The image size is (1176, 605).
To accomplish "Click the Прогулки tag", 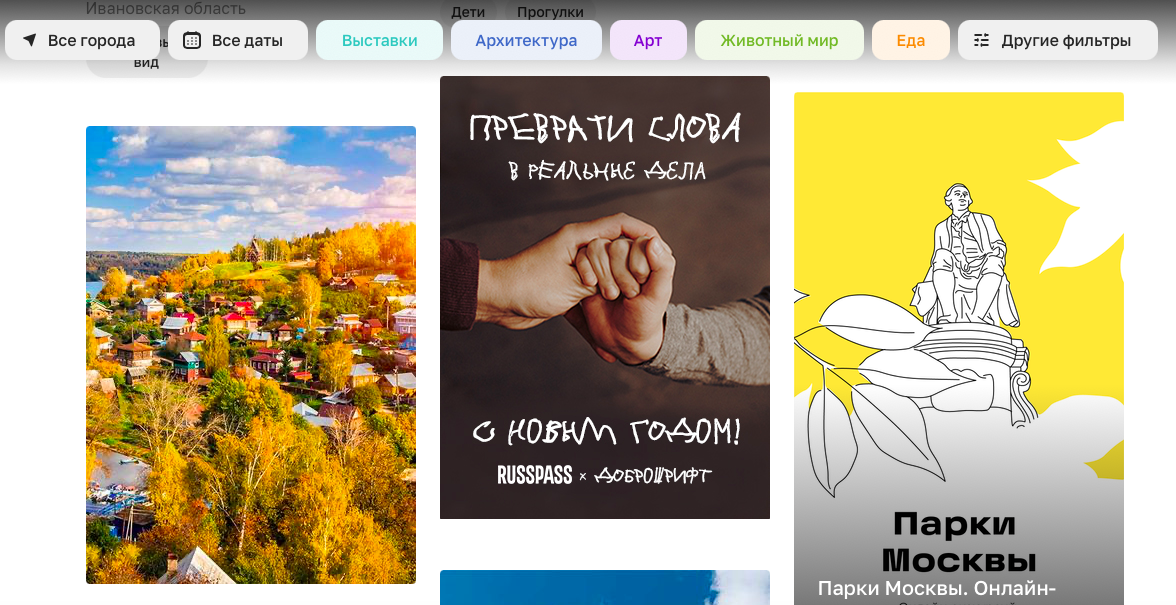I will point(550,12).
